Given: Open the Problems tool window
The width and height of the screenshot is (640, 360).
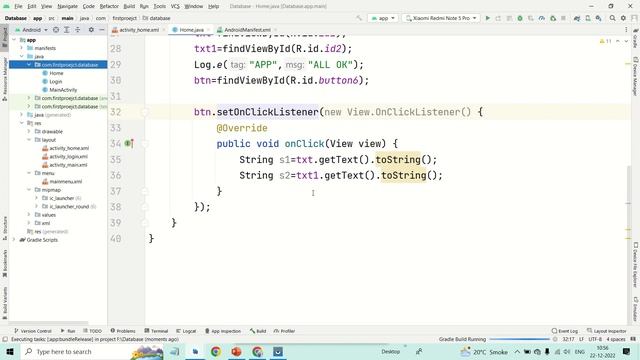Looking at the screenshot, I should [123, 331].
